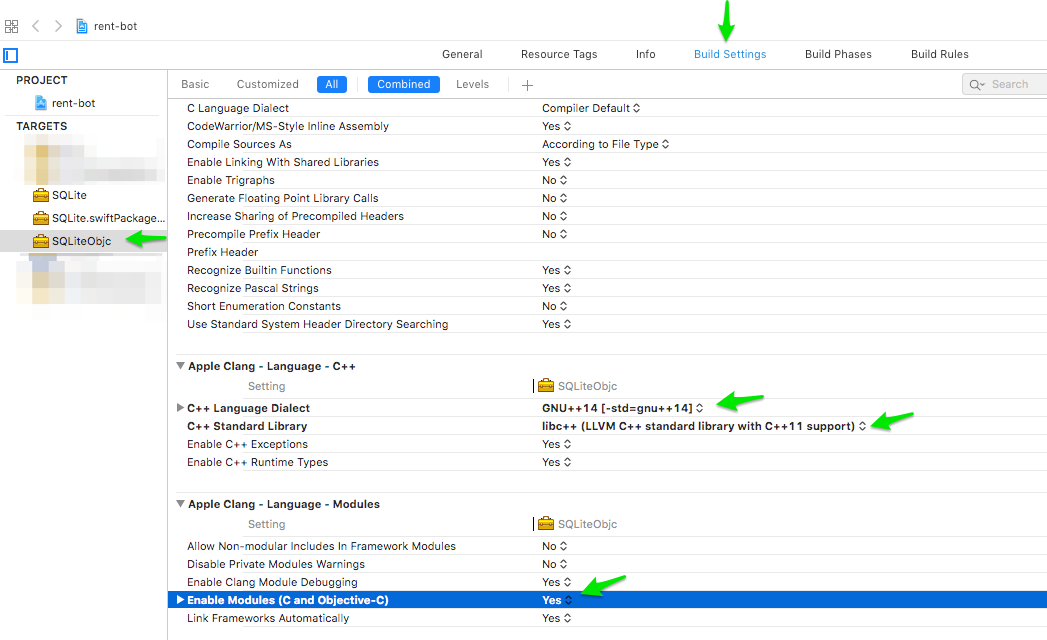Toggle the targets sidebar panel icon
1047x640 pixels.
(11, 55)
